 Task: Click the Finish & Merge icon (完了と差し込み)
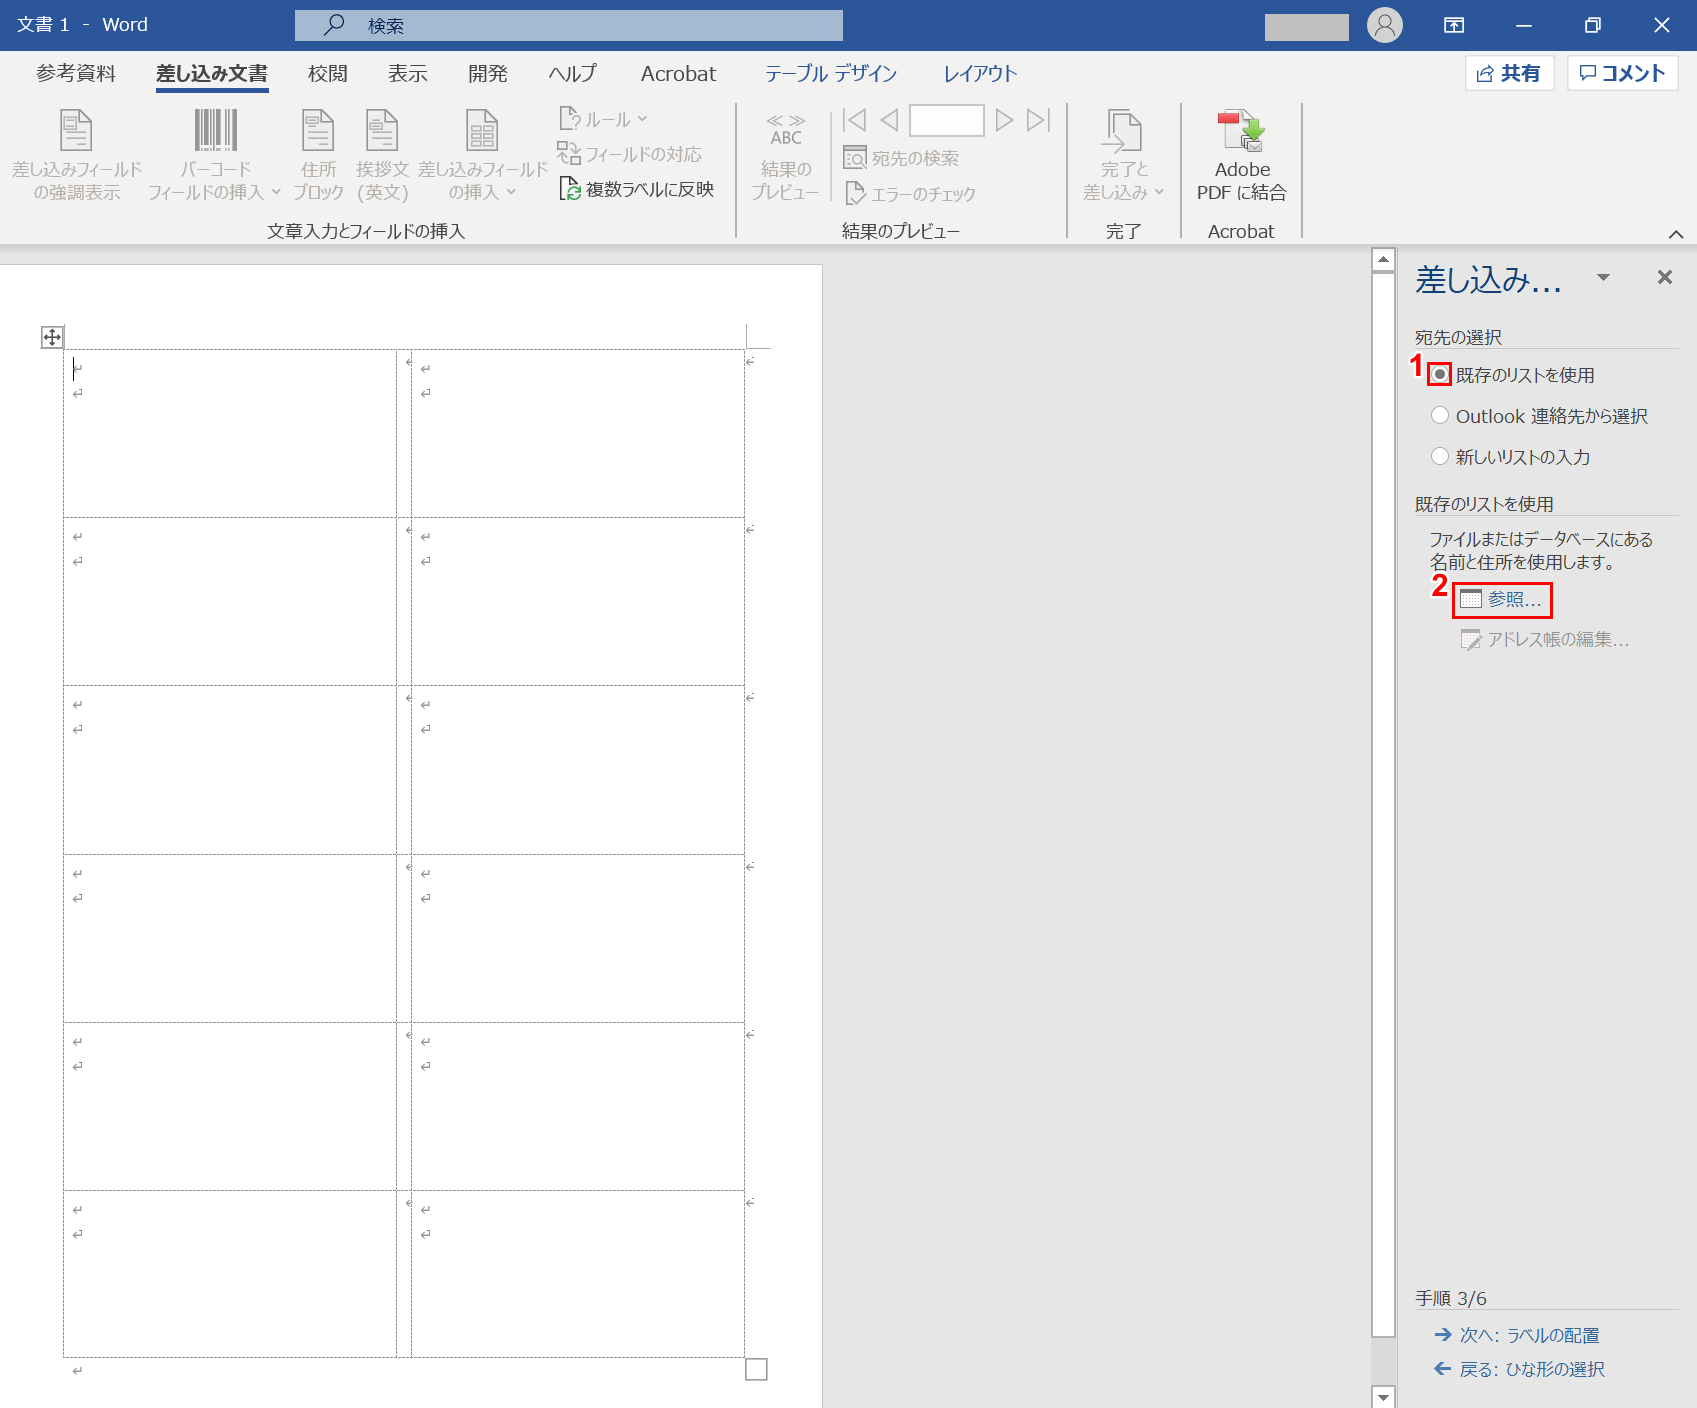(x=1123, y=131)
